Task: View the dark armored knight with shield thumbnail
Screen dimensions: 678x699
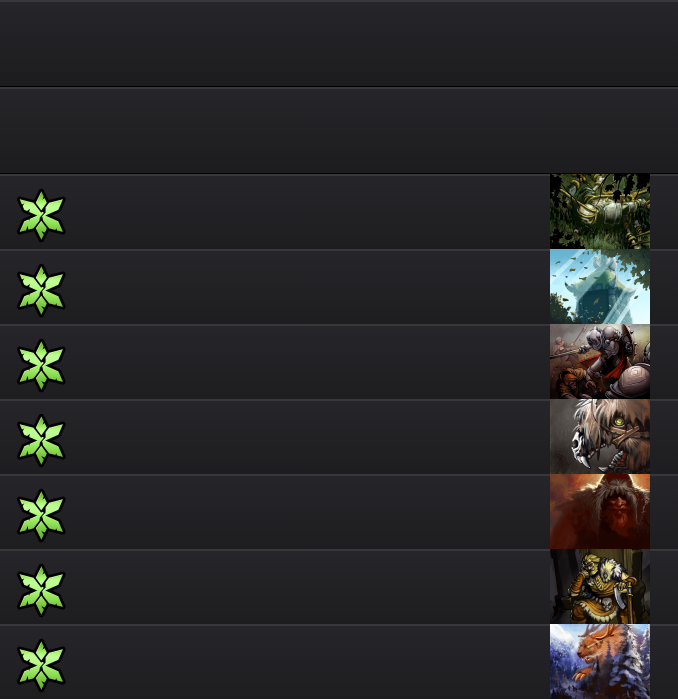Action: point(600,361)
